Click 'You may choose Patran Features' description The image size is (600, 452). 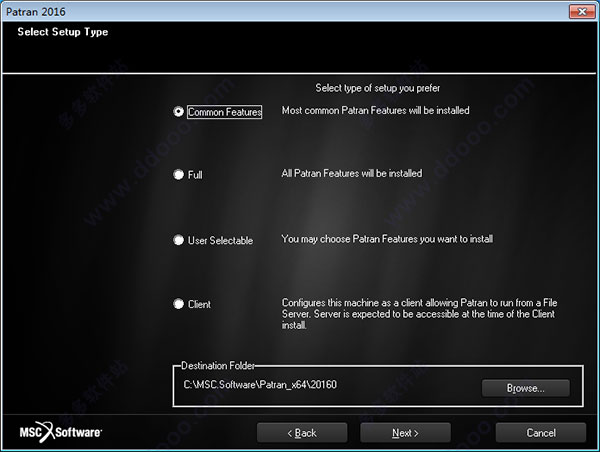387,239
